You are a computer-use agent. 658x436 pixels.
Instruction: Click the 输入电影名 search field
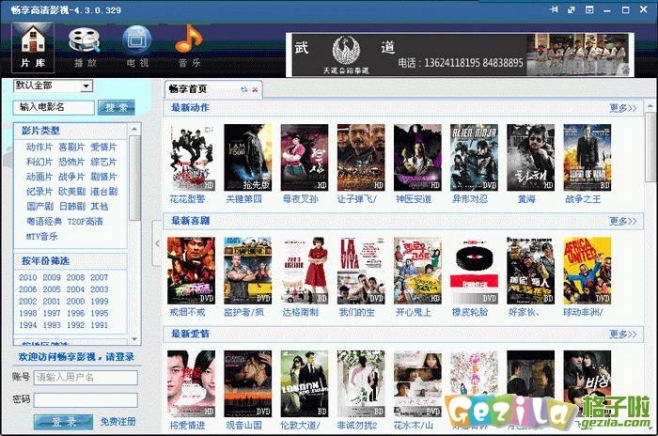point(54,107)
